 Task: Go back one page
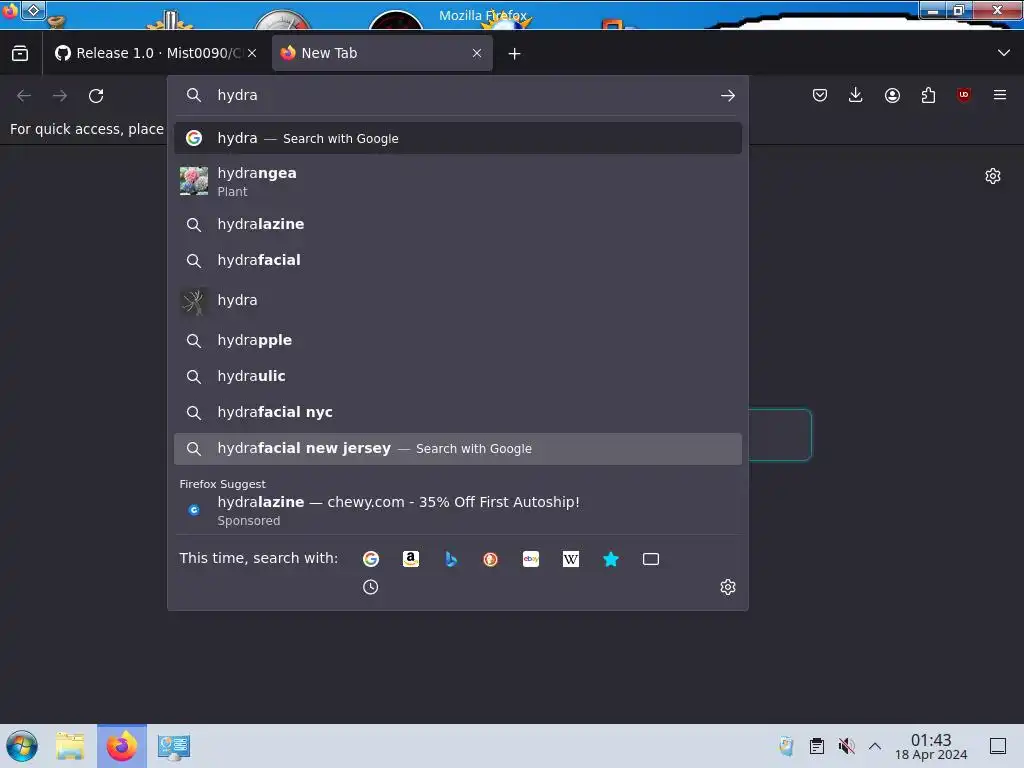click(x=24, y=96)
